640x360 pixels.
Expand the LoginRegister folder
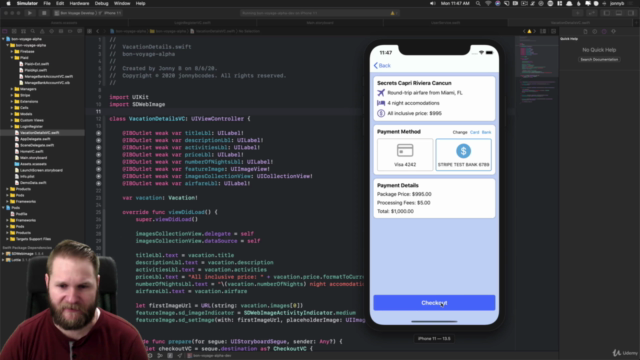pyautogui.click(x=12, y=127)
